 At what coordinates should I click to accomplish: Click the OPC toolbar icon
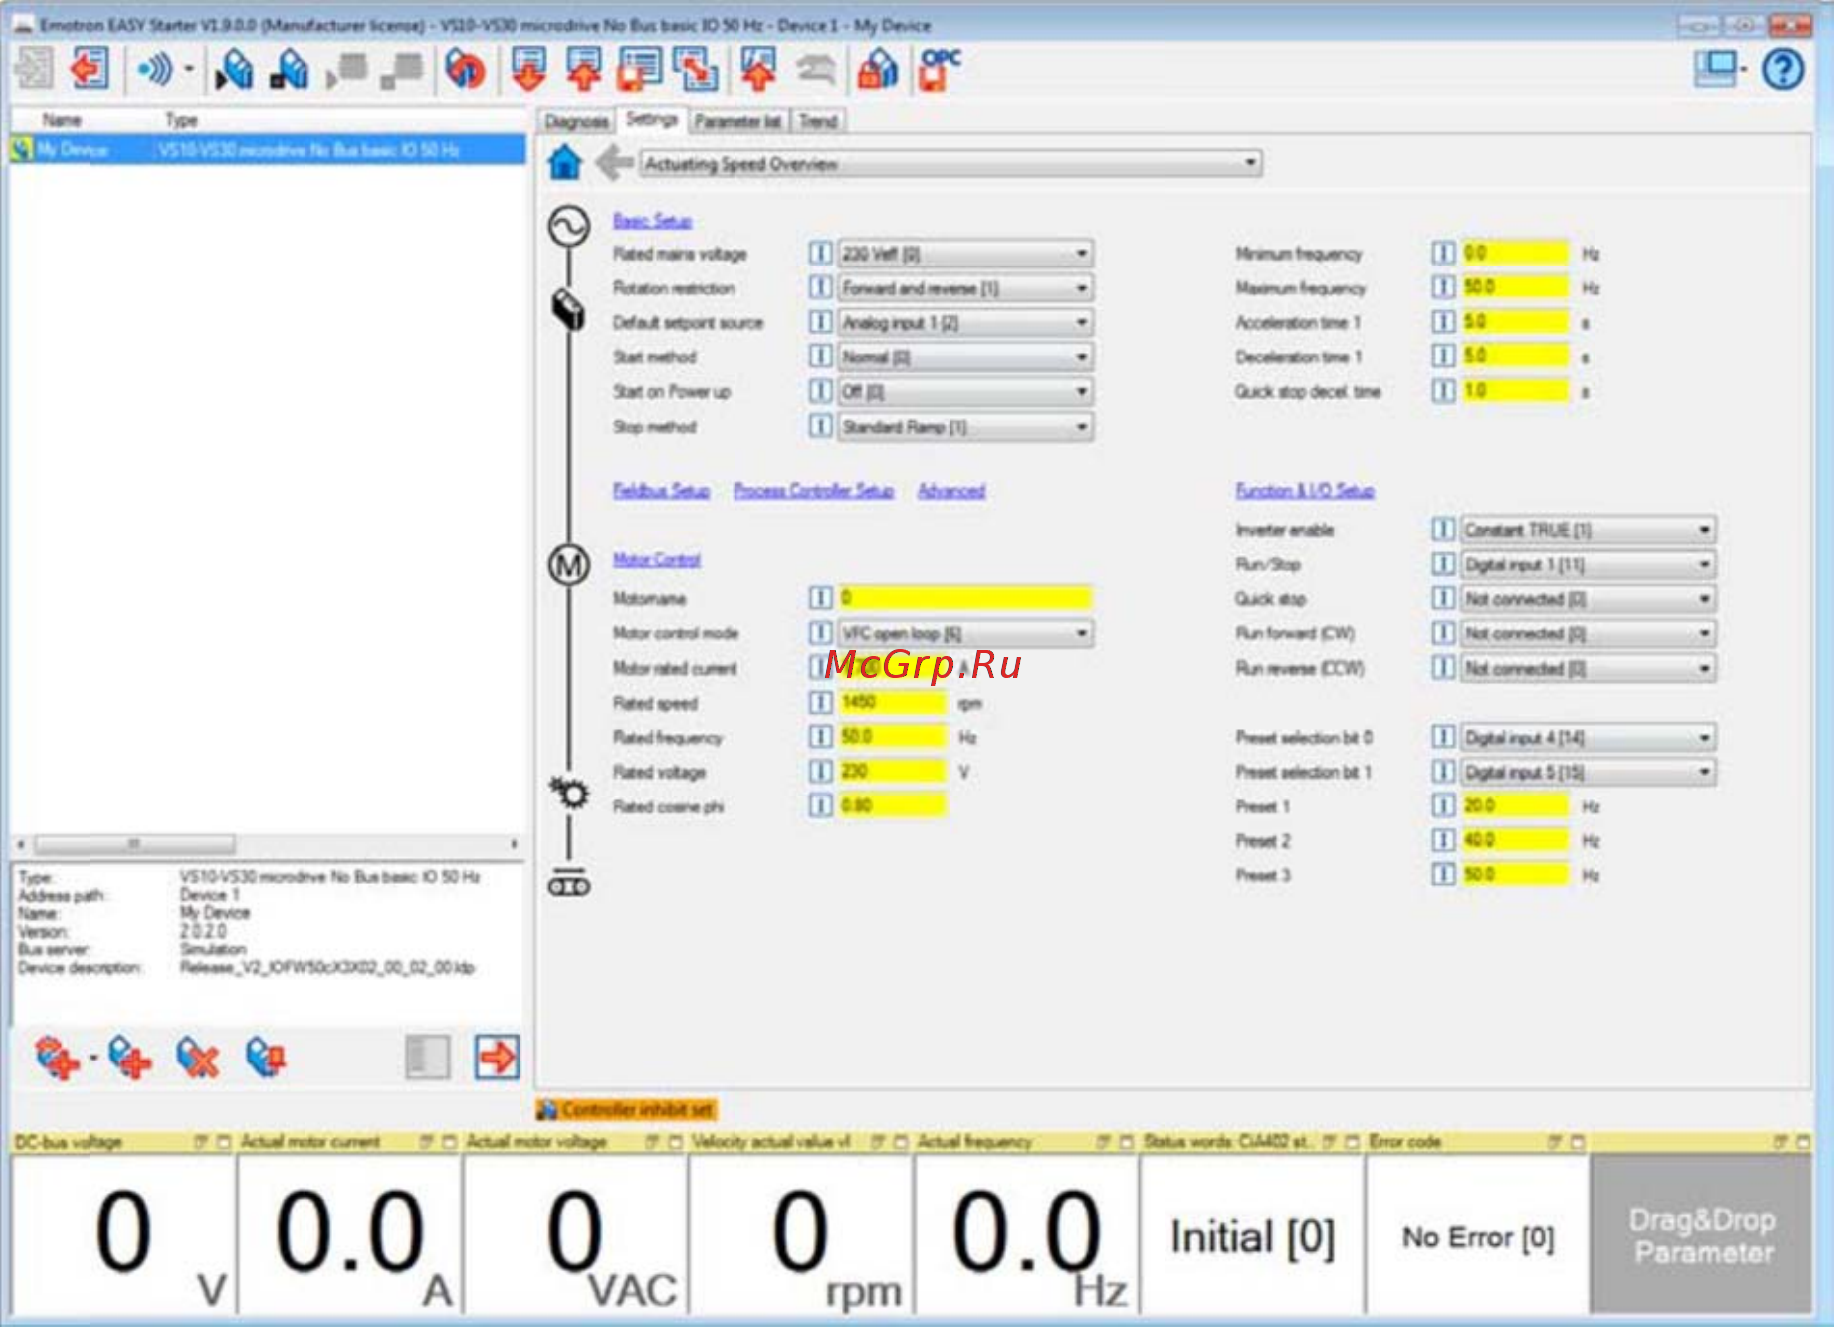coord(939,69)
